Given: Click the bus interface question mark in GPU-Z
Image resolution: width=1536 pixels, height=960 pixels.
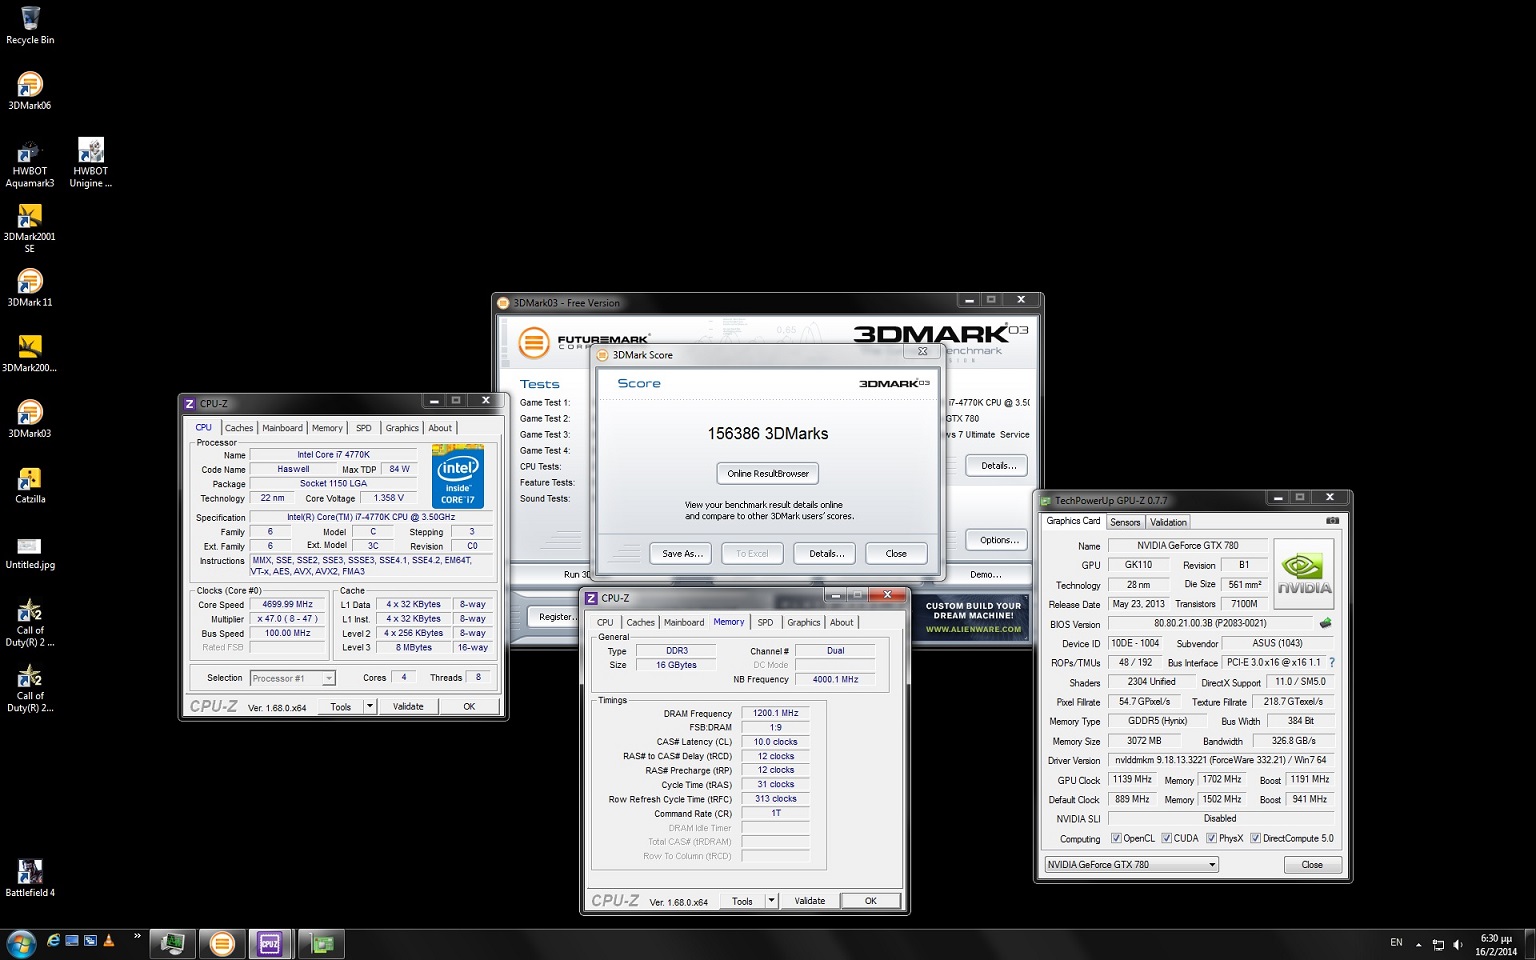Looking at the screenshot, I should point(1332,662).
